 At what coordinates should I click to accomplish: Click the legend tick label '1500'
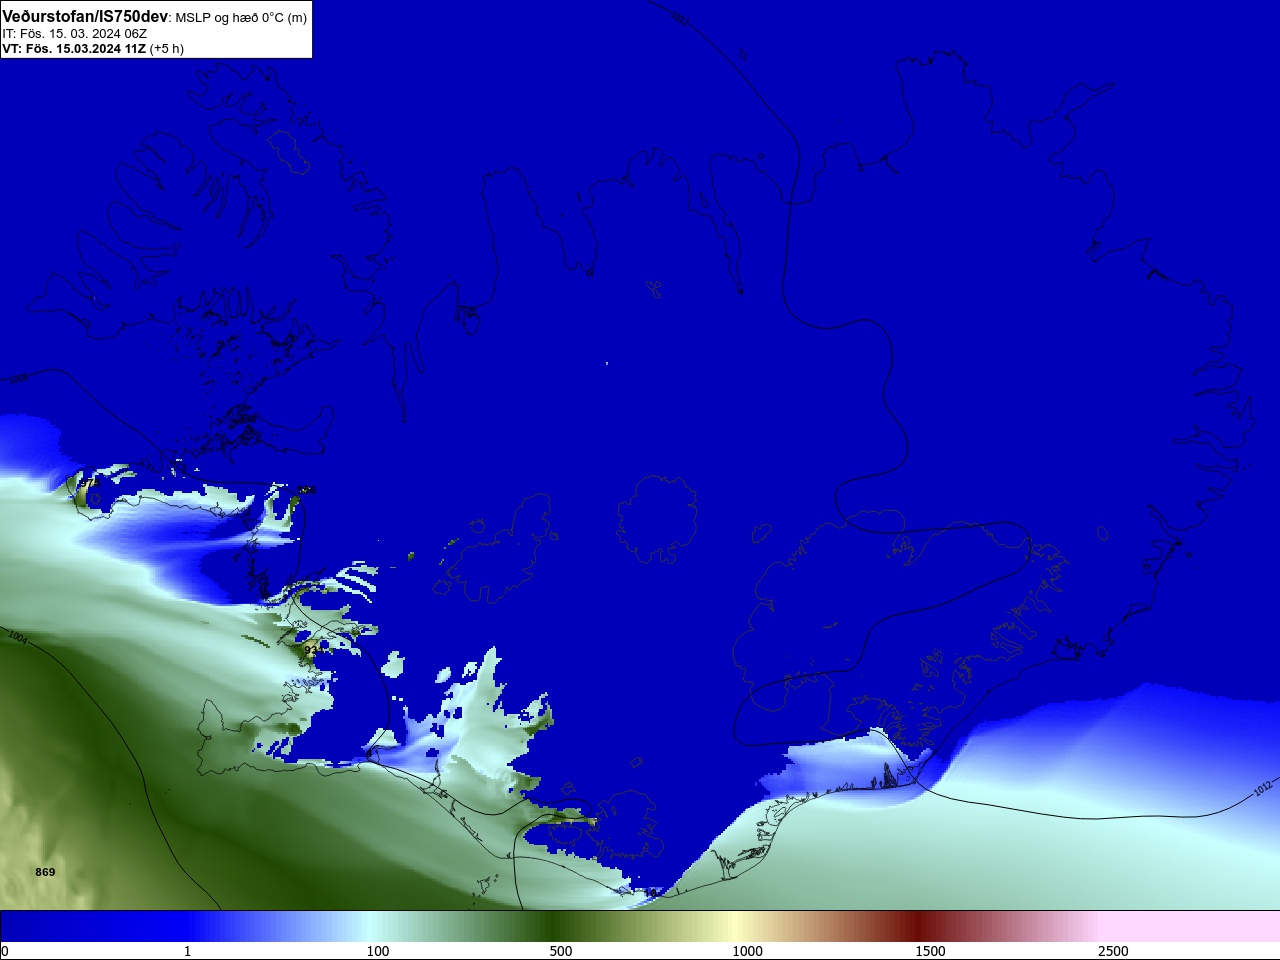tap(930, 951)
